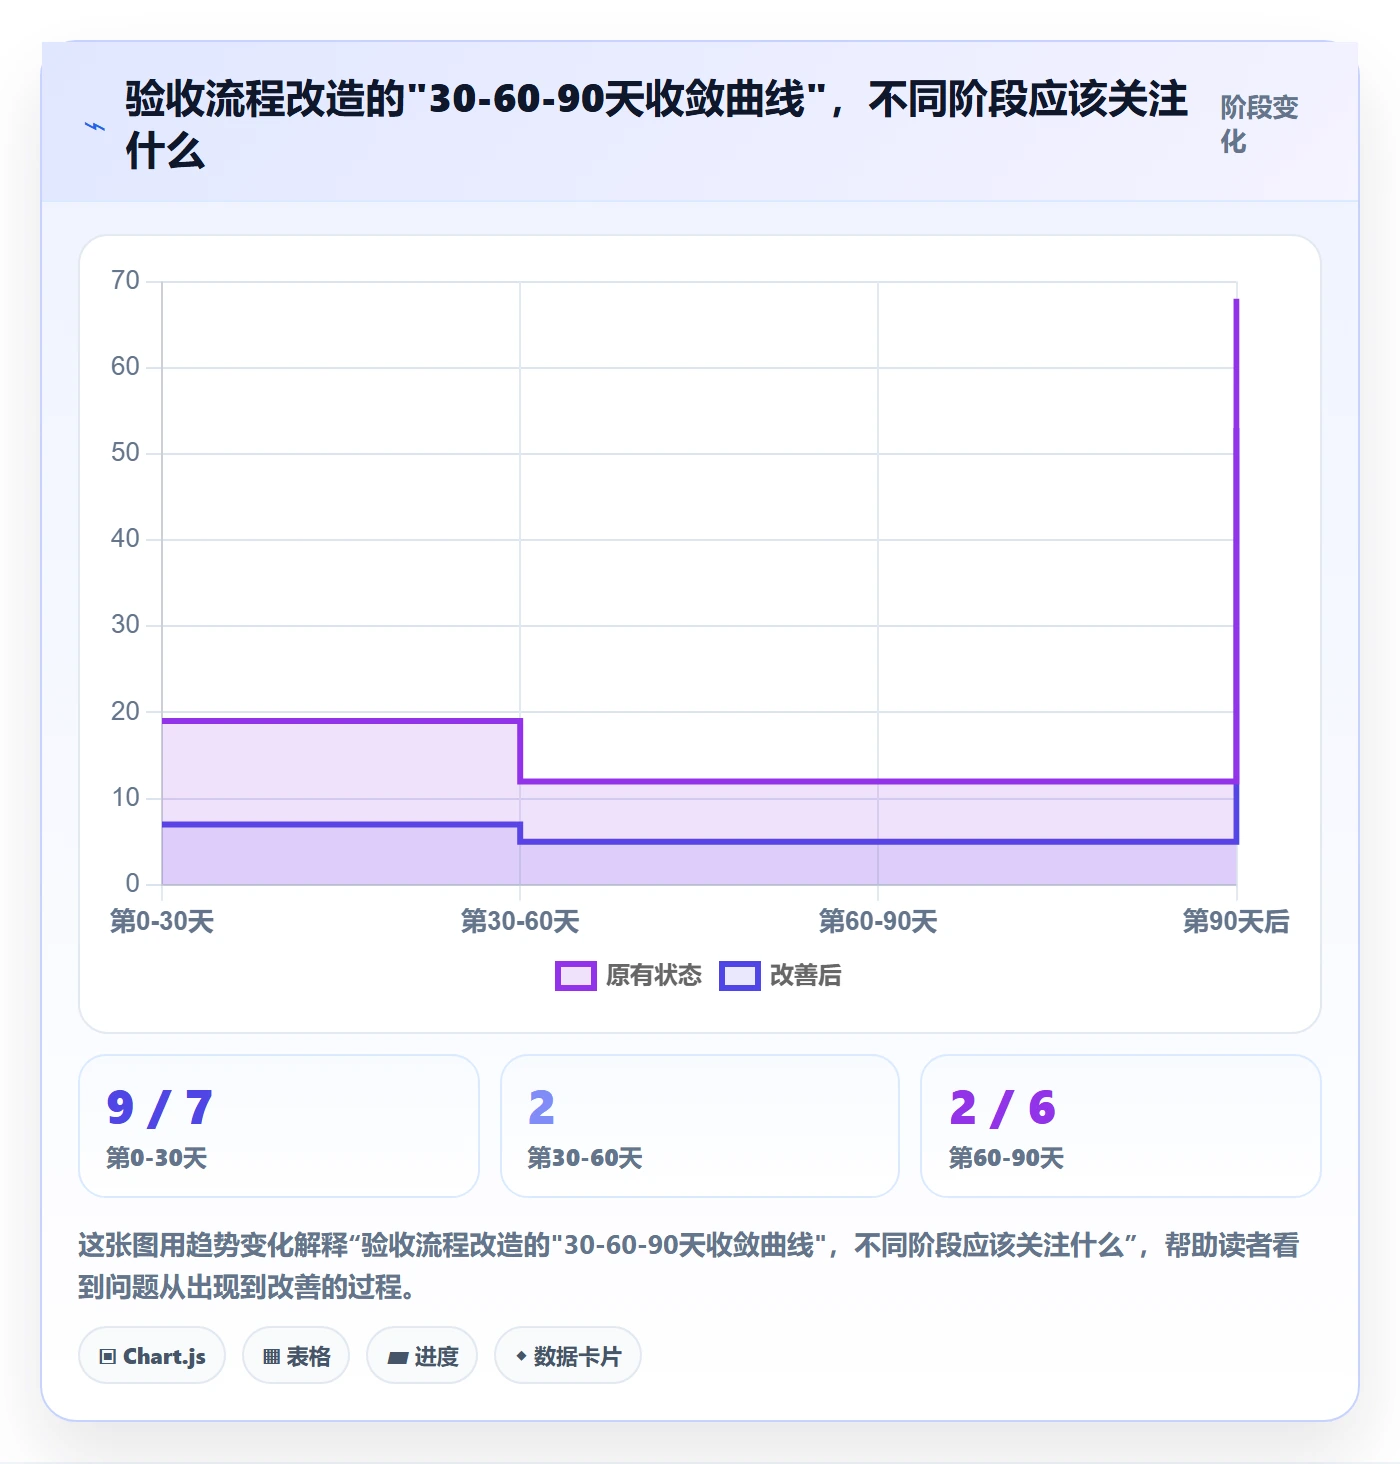Click the 阶段变化 badge in the header
This screenshot has height=1464, width=1400.
1259,124
